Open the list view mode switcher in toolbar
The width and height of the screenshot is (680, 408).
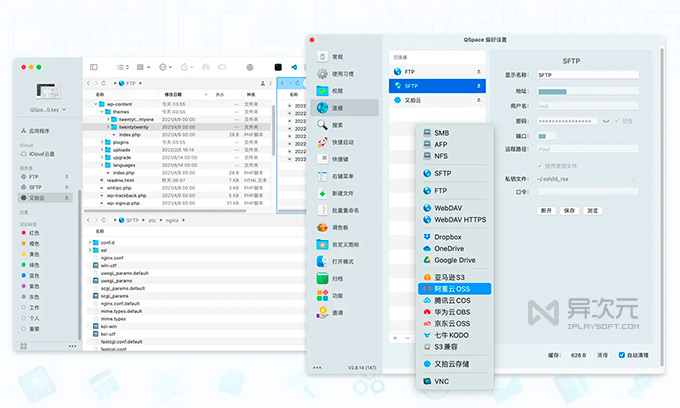(123, 67)
